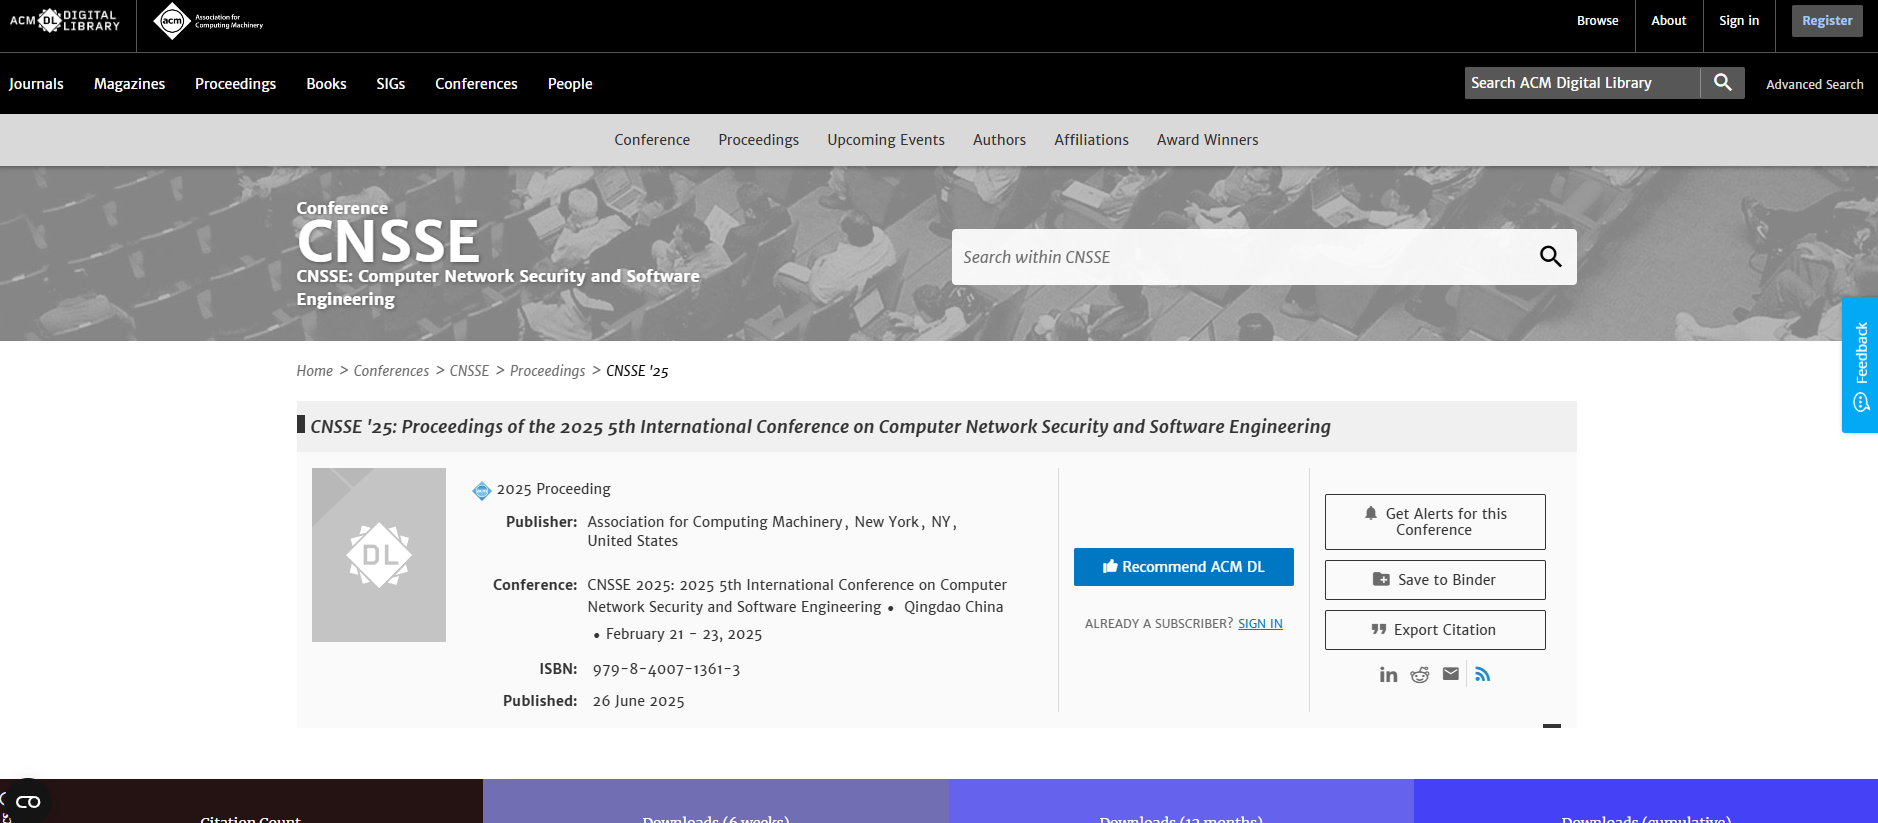
Task: Open the Feedback side tab
Action: click(1860, 365)
